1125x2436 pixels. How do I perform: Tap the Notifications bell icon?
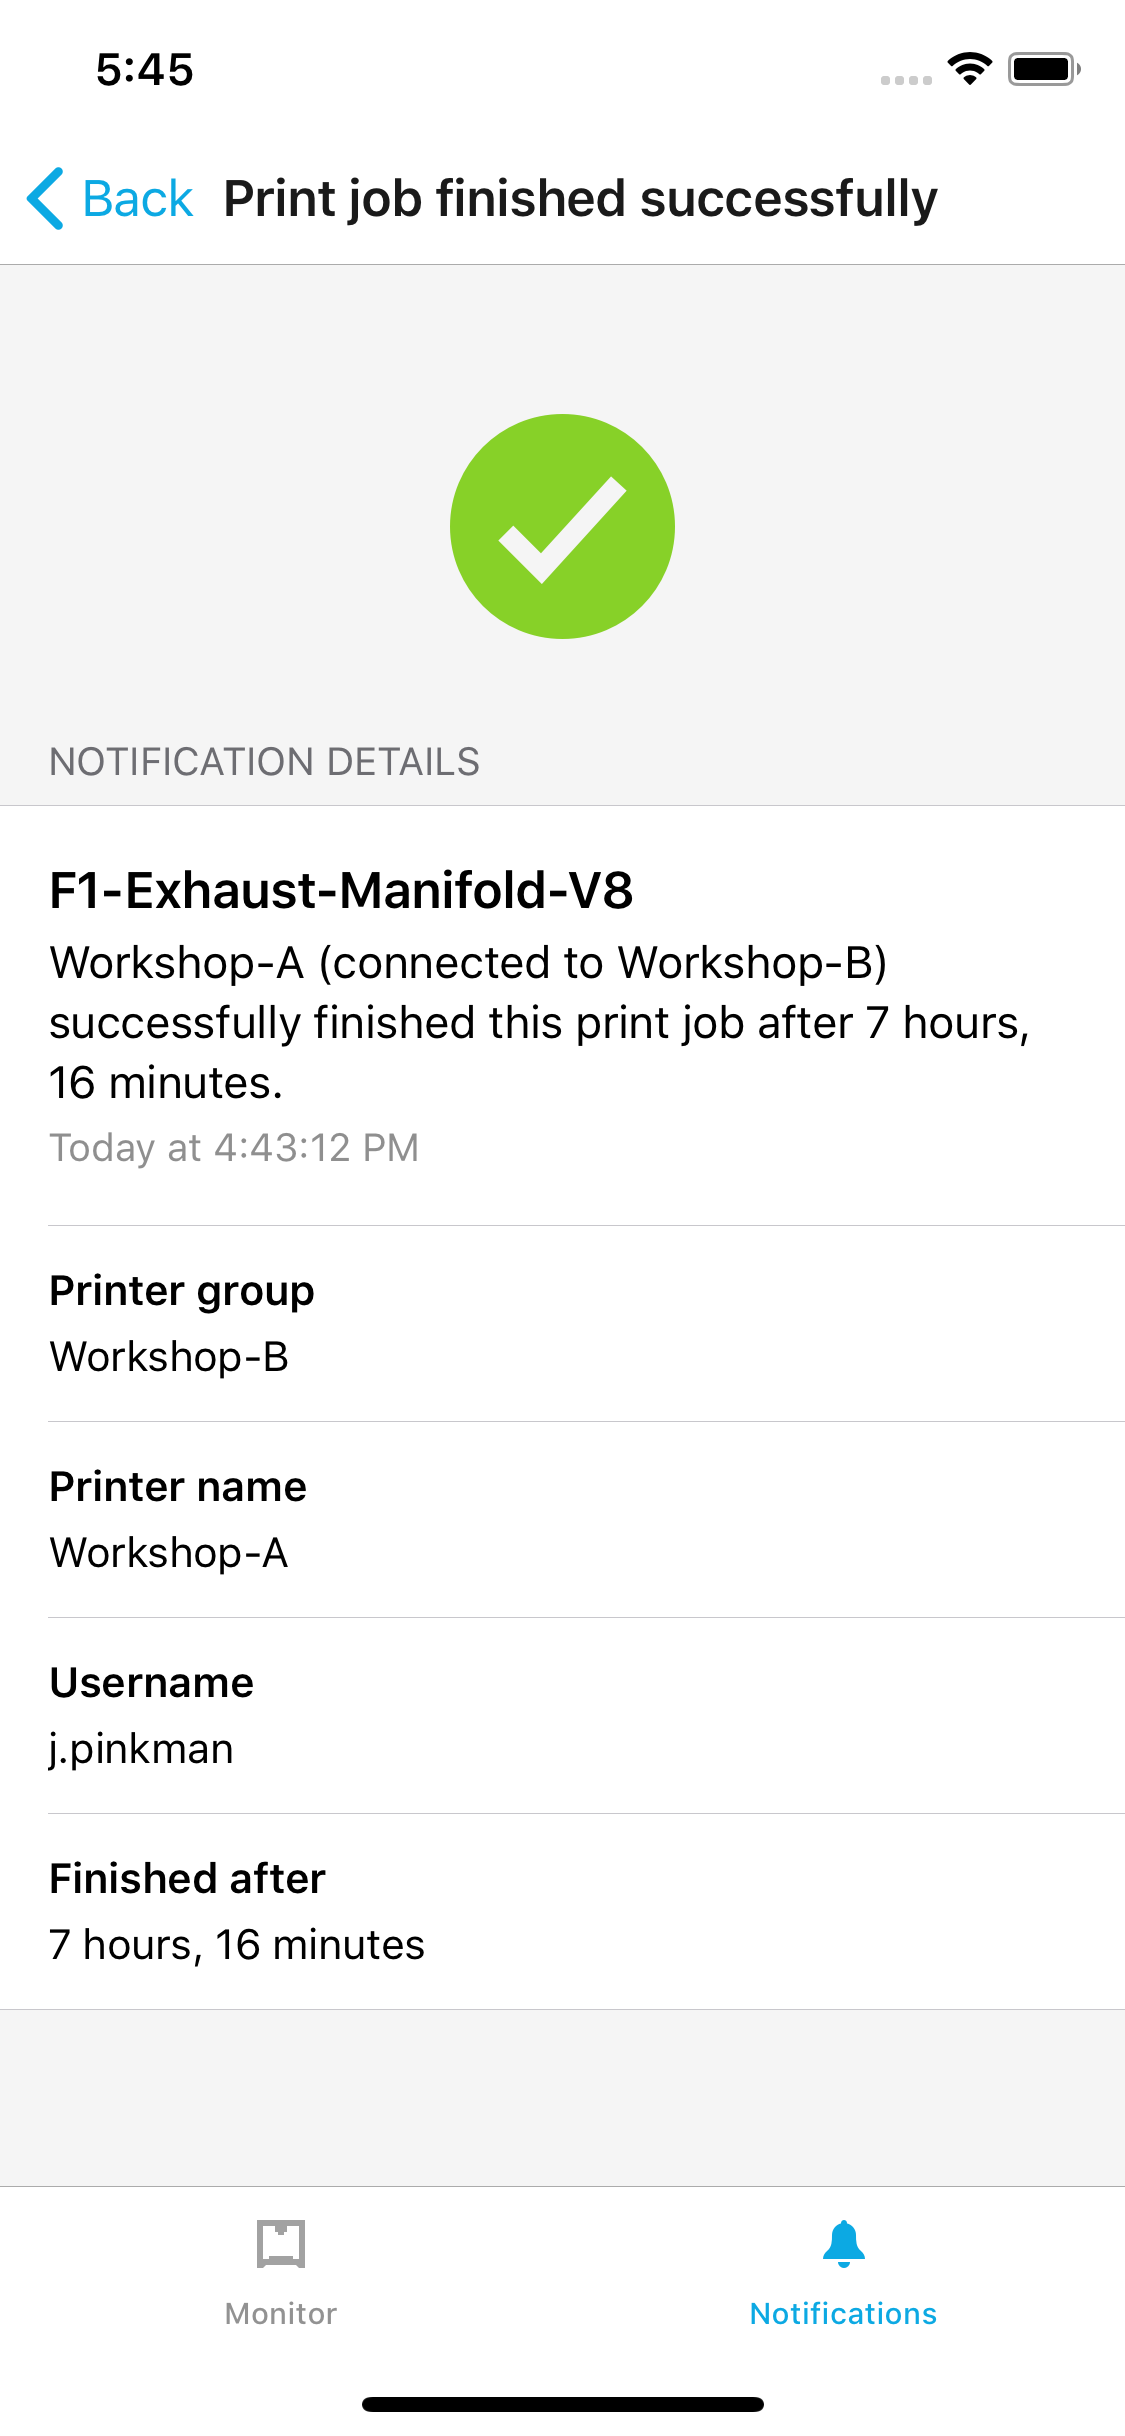pyautogui.click(x=843, y=2243)
